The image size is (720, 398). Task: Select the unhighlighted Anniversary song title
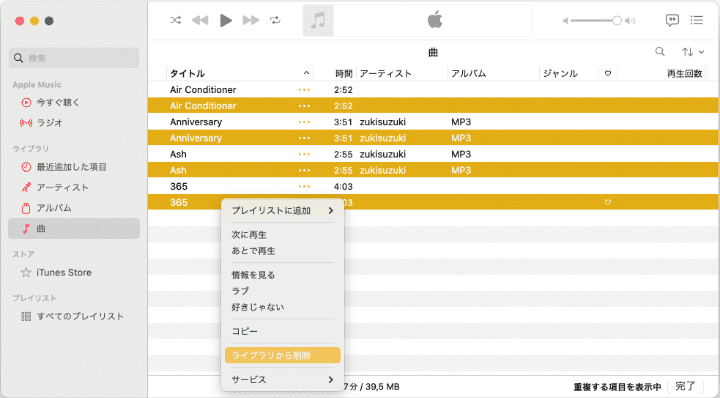196,122
